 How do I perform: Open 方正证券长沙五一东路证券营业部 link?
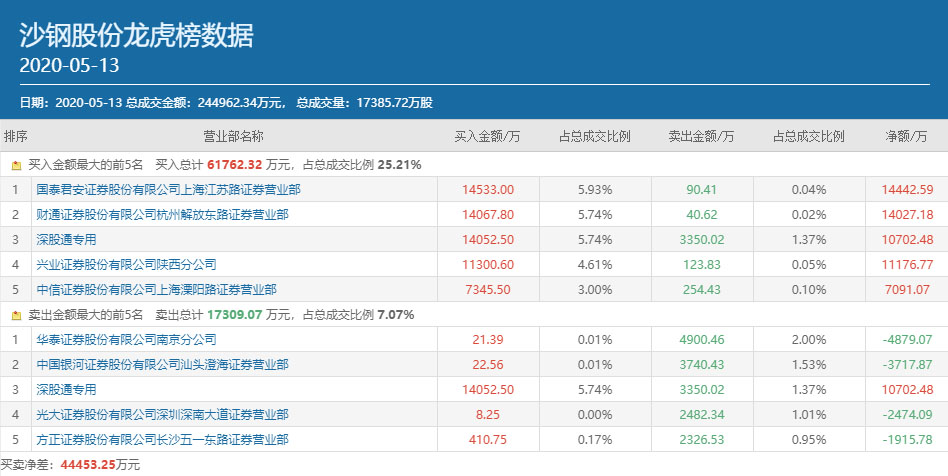pyautogui.click(x=162, y=440)
